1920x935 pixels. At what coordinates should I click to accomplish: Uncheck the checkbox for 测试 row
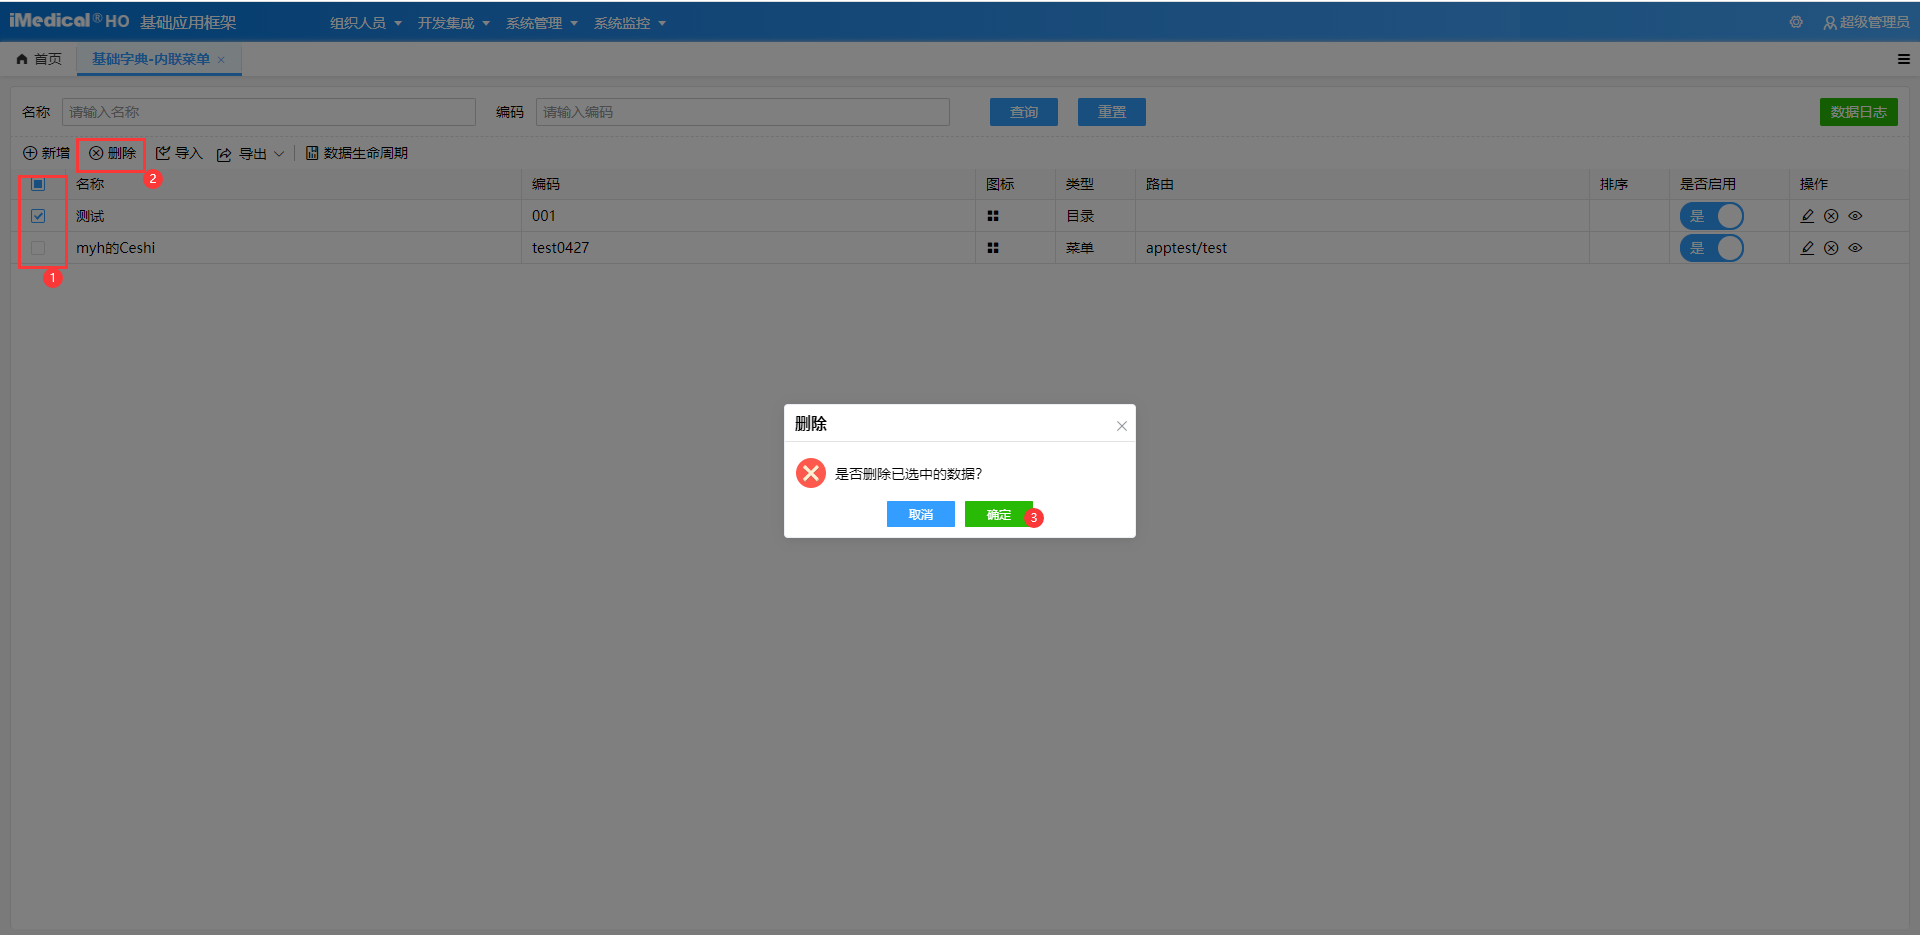coord(38,216)
